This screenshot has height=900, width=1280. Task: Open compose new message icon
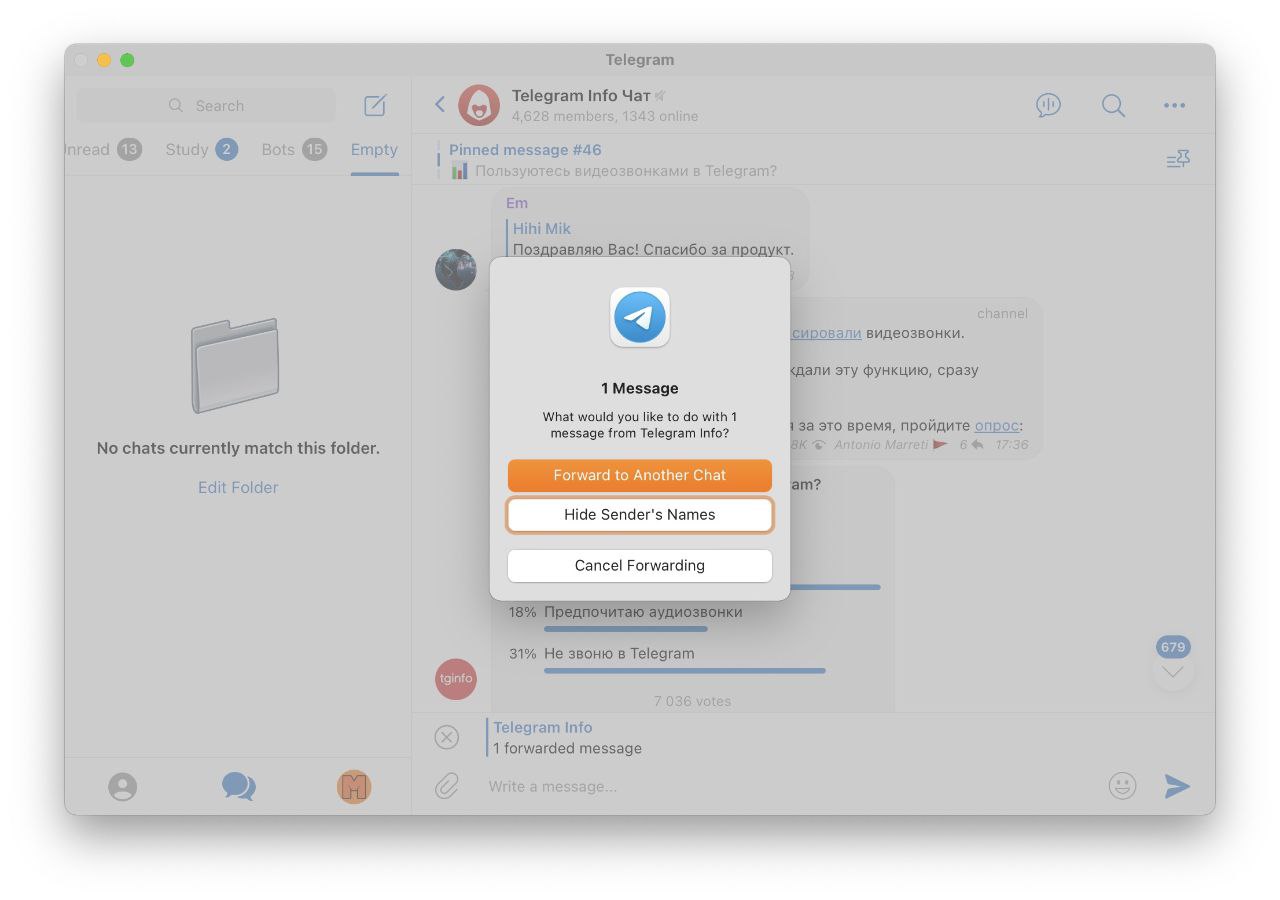tap(375, 105)
